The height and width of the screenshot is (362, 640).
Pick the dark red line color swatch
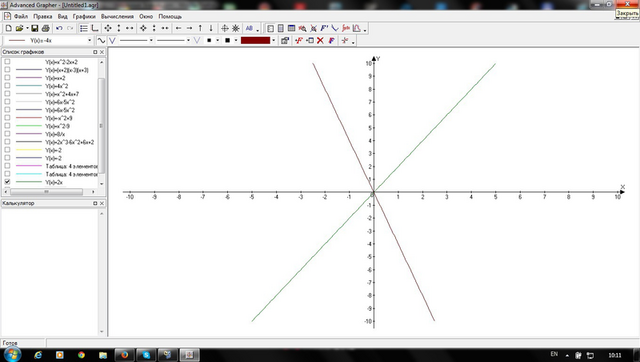tap(256, 40)
